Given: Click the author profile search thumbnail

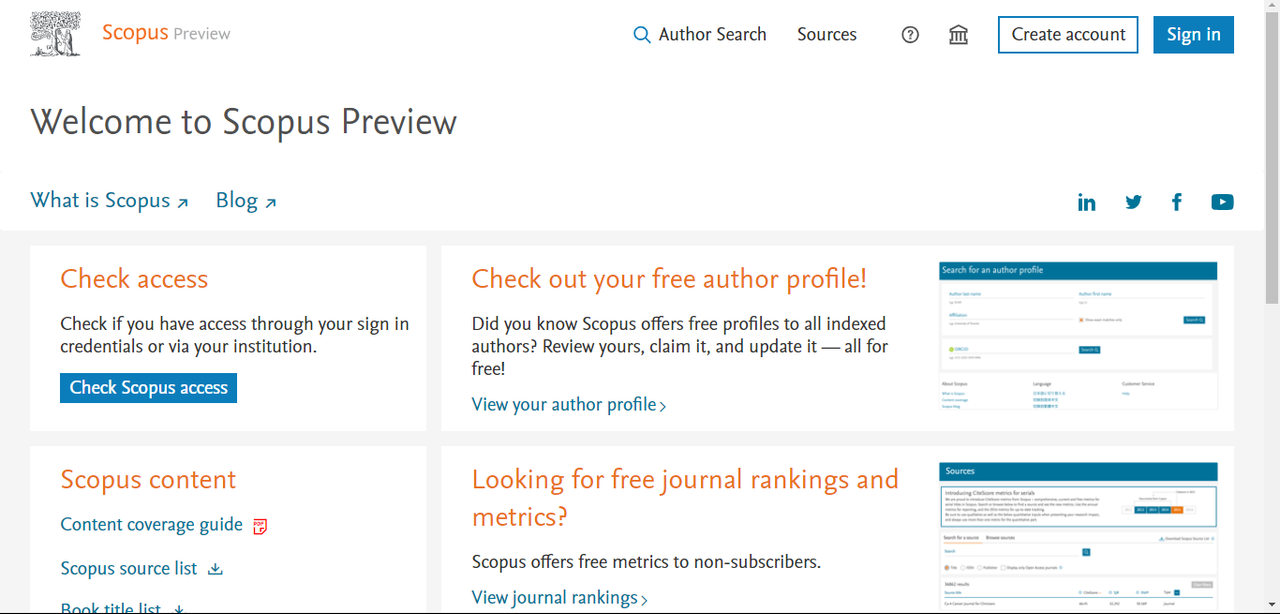Looking at the screenshot, I should pos(1078,336).
